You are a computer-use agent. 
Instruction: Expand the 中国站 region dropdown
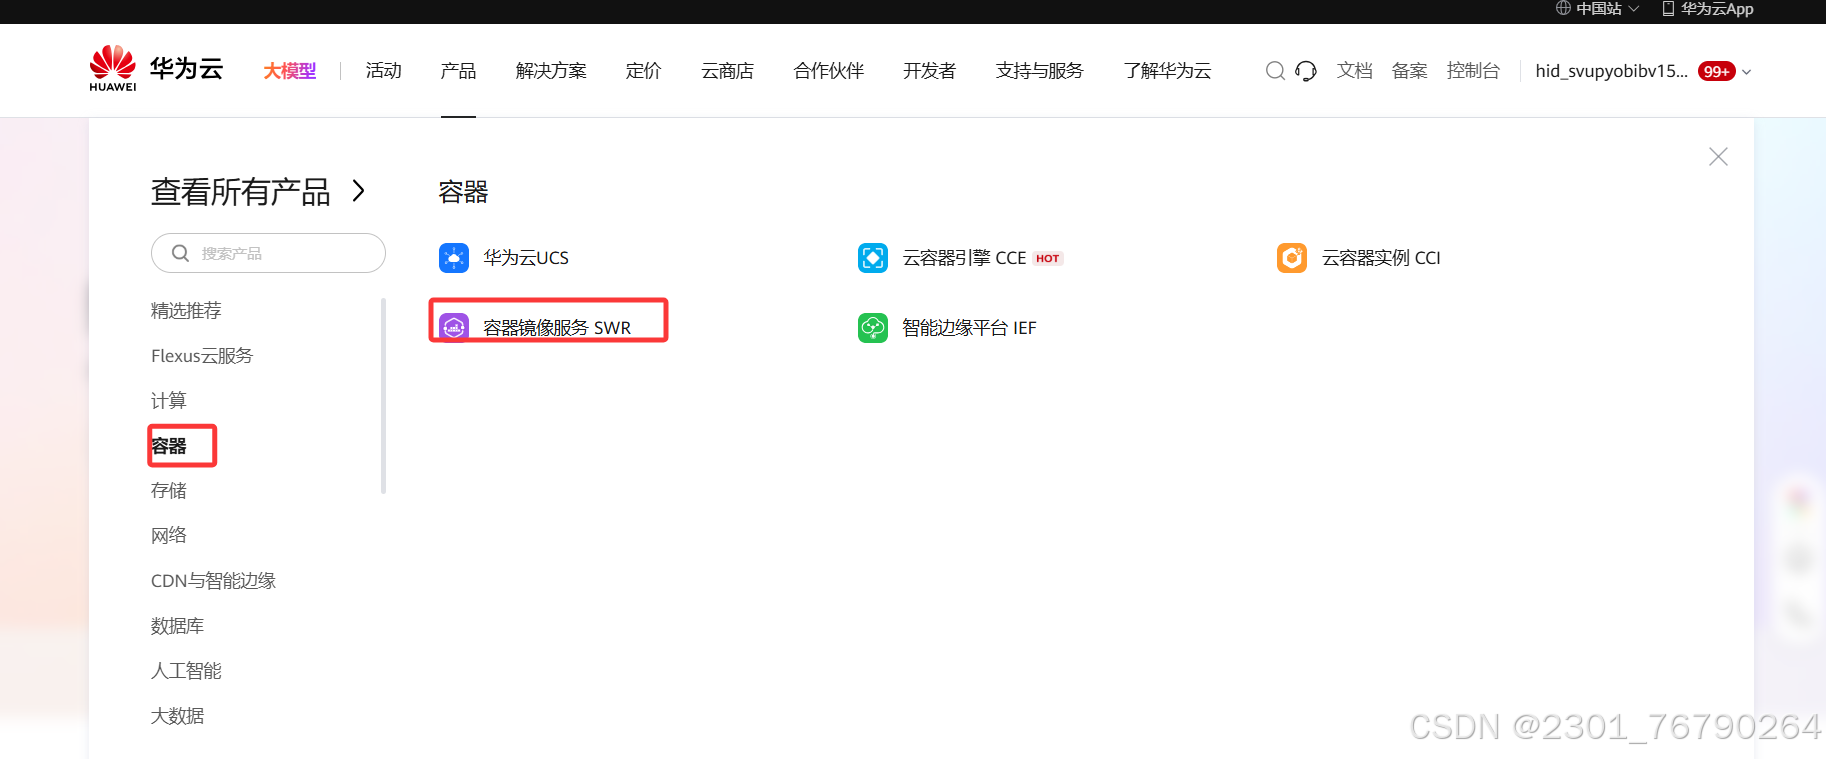[1634, 9]
